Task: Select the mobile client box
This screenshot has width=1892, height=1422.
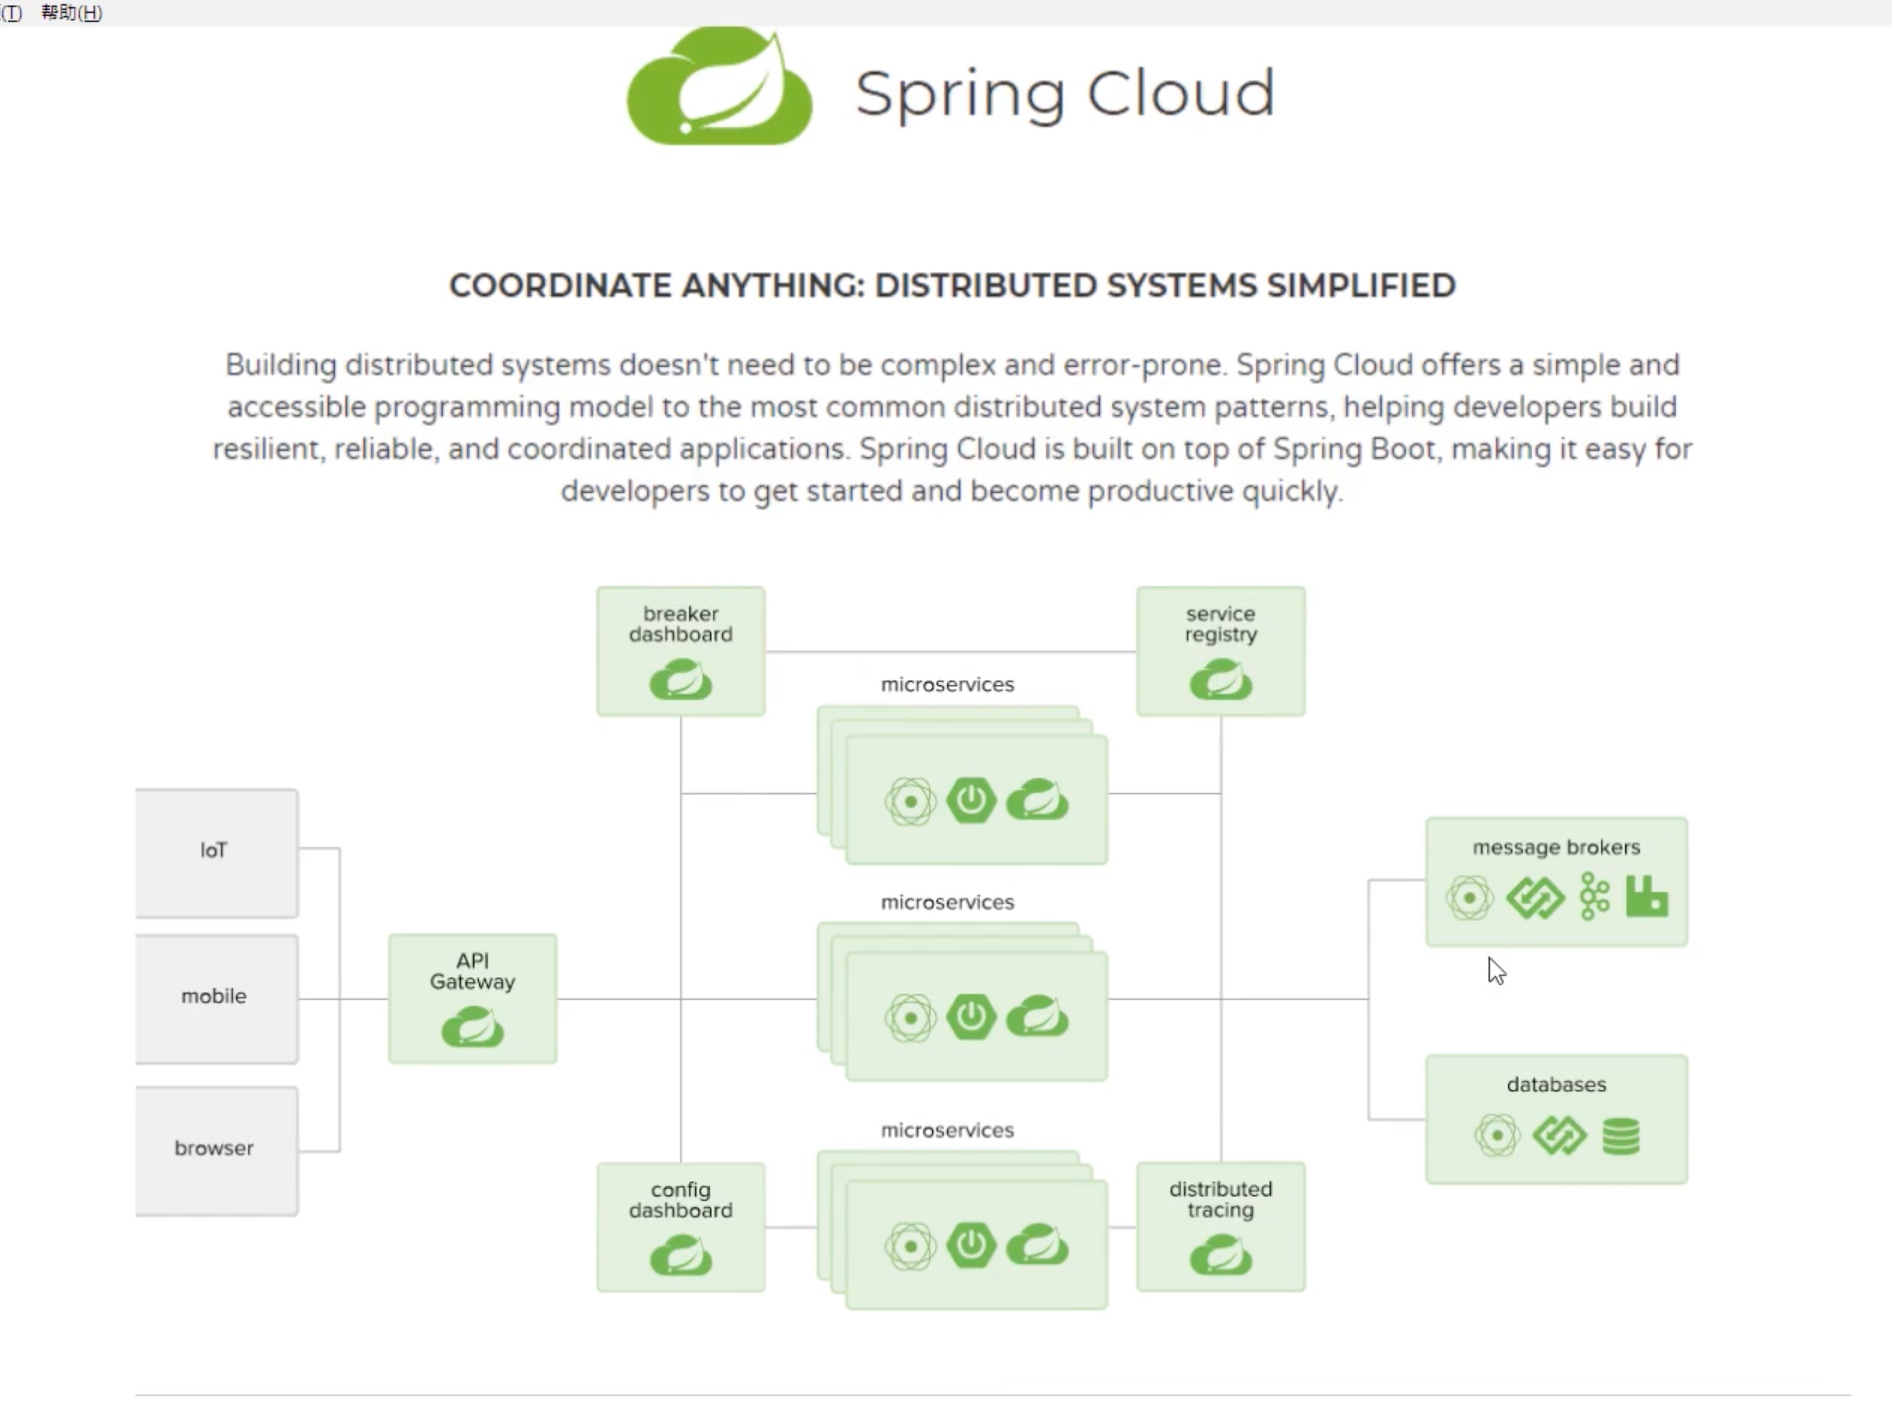Action: coord(216,998)
